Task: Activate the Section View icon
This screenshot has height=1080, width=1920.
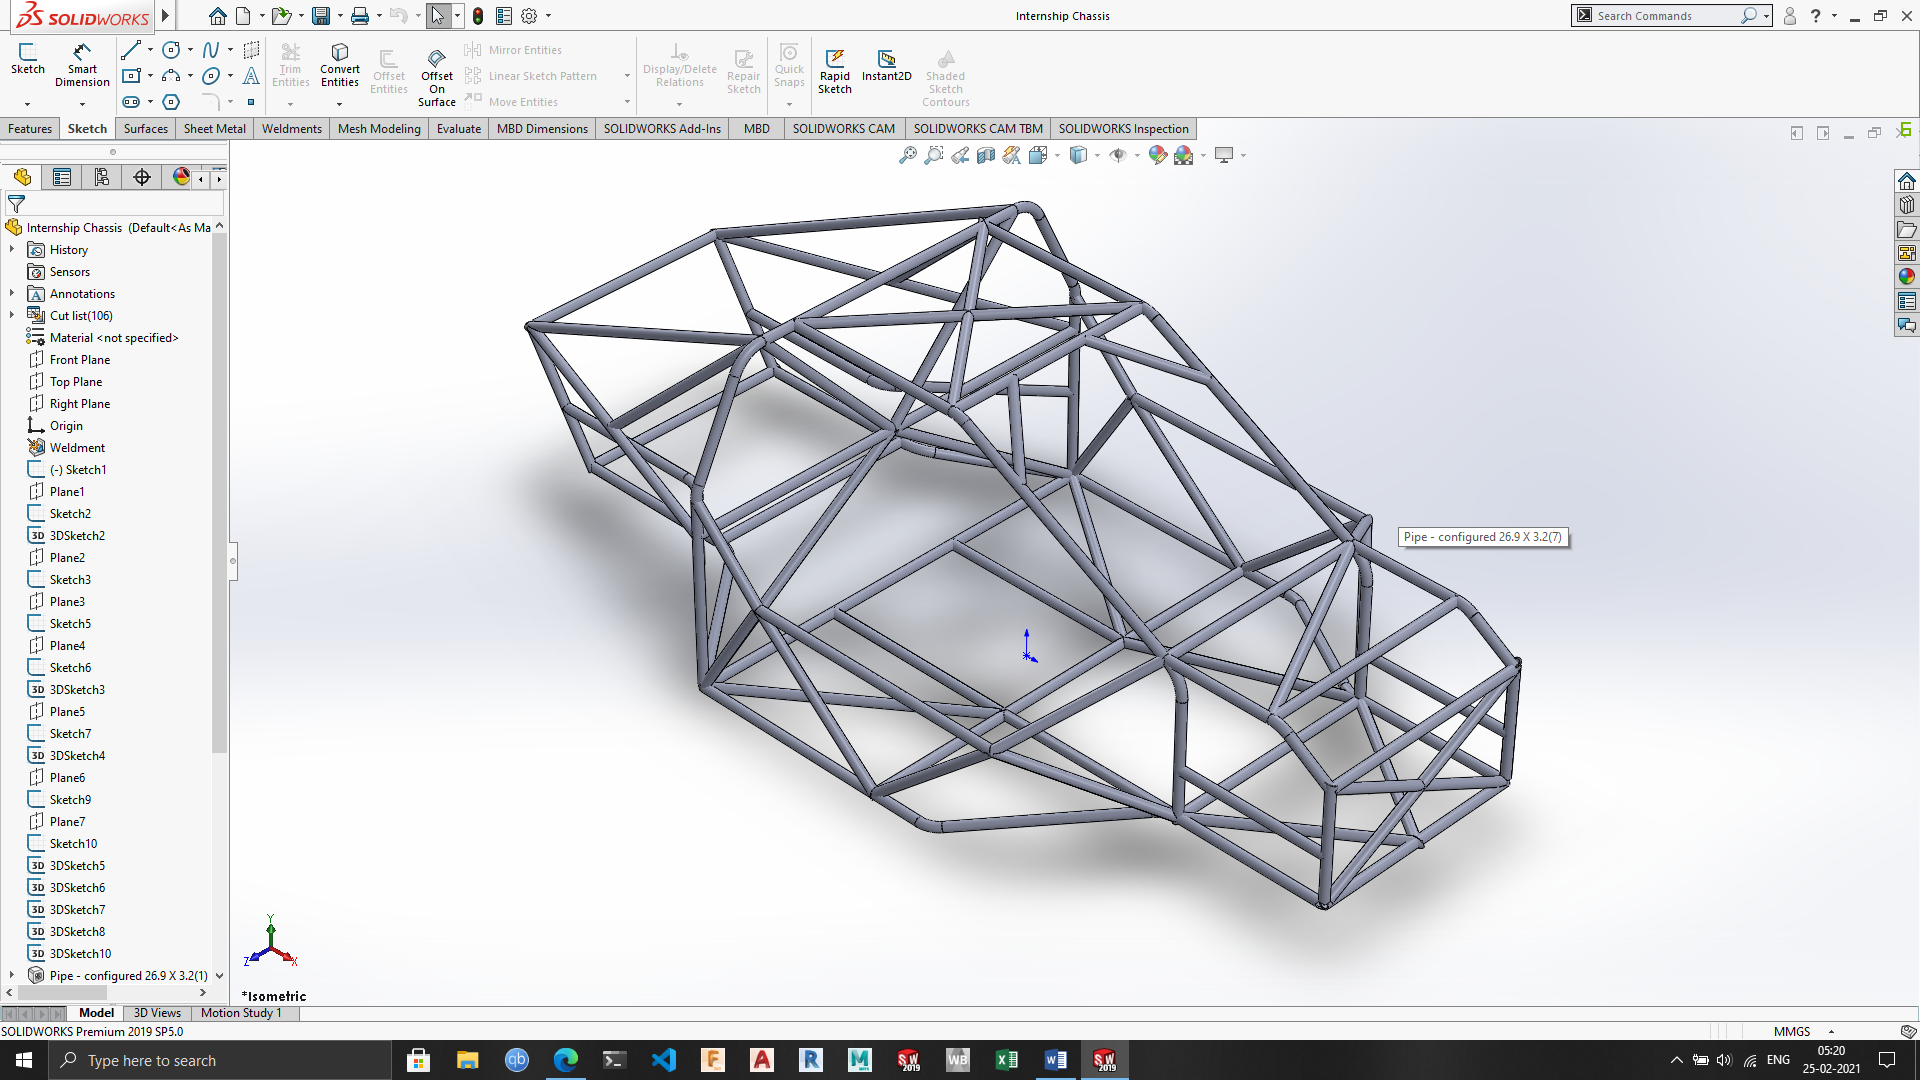Action: [986, 155]
